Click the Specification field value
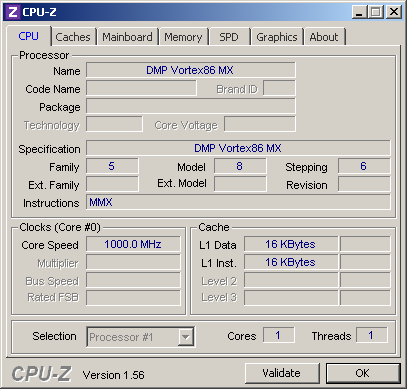The height and width of the screenshot is (389, 407). click(x=238, y=148)
